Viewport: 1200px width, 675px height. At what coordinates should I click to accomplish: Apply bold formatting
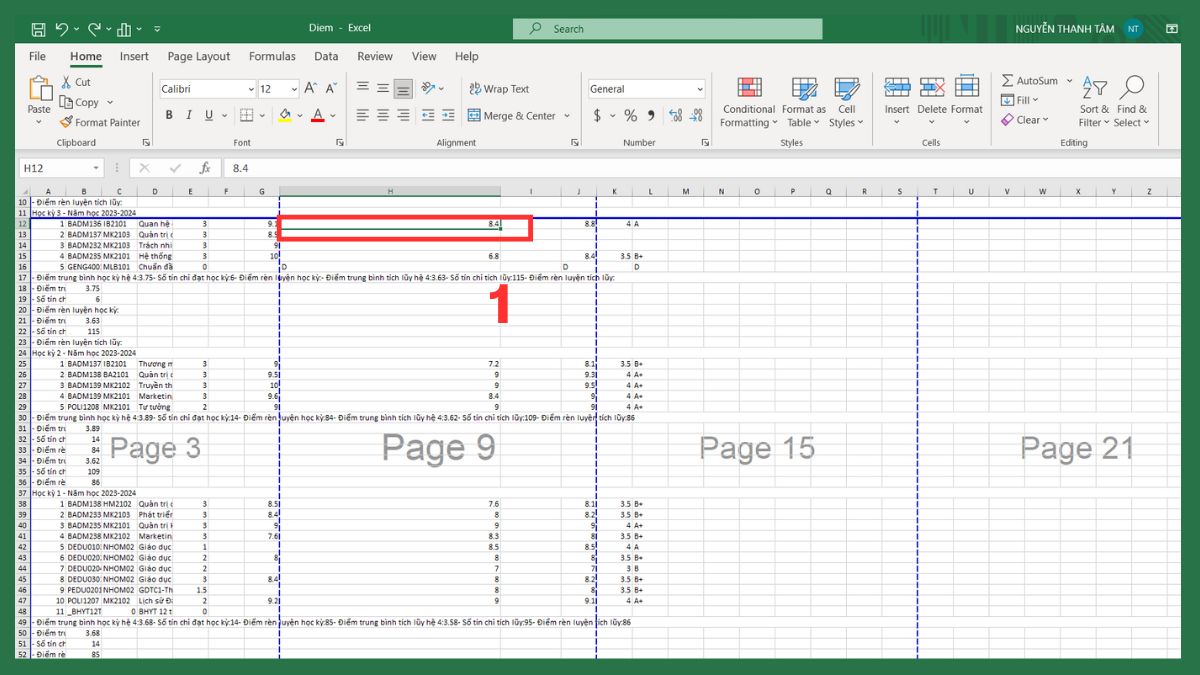click(169, 115)
